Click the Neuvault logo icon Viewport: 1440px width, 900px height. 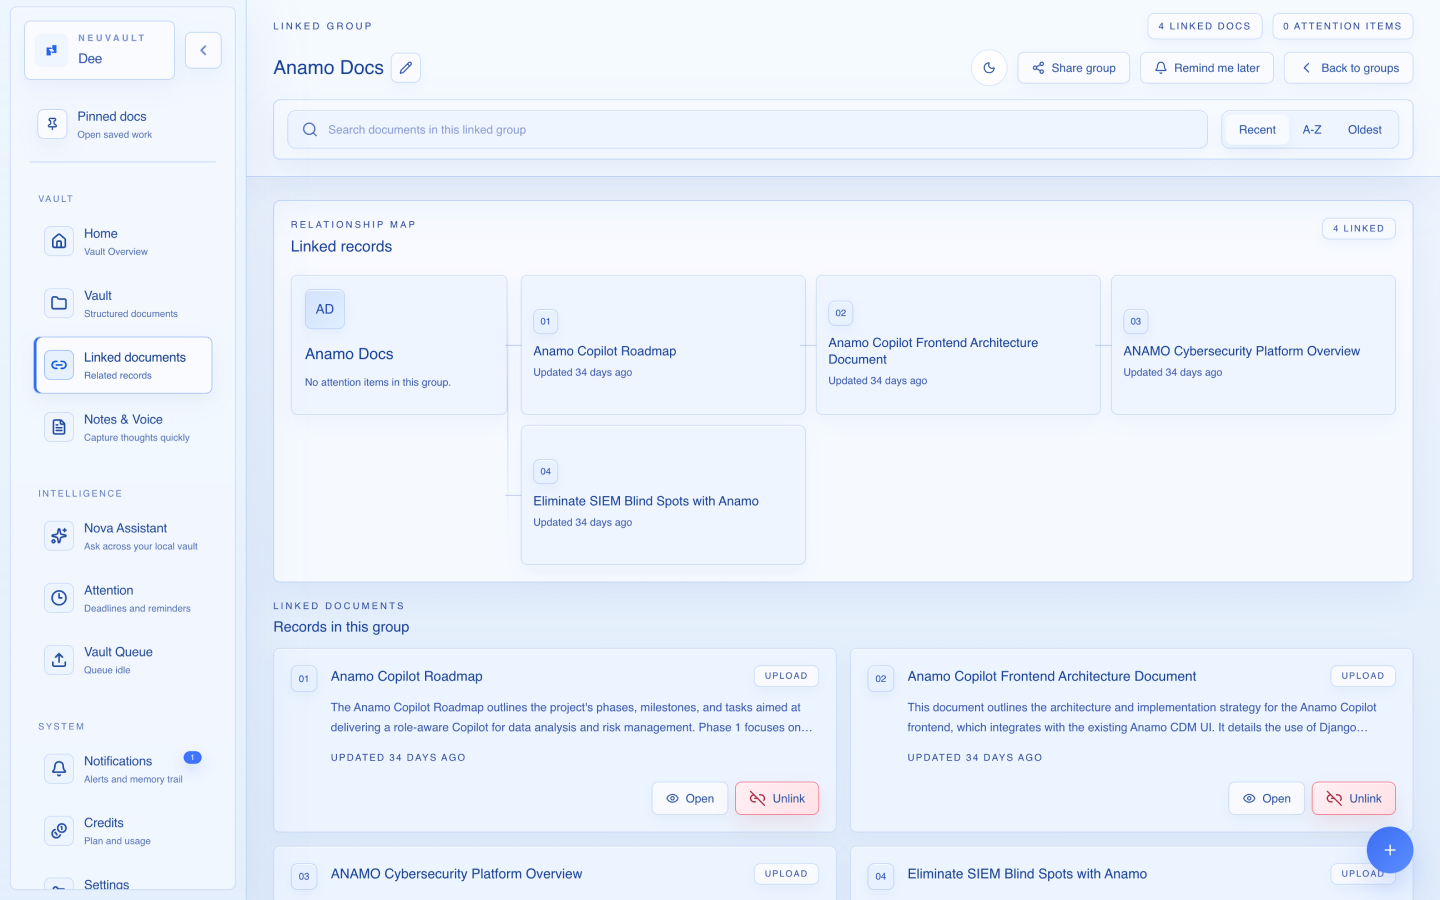coord(51,50)
